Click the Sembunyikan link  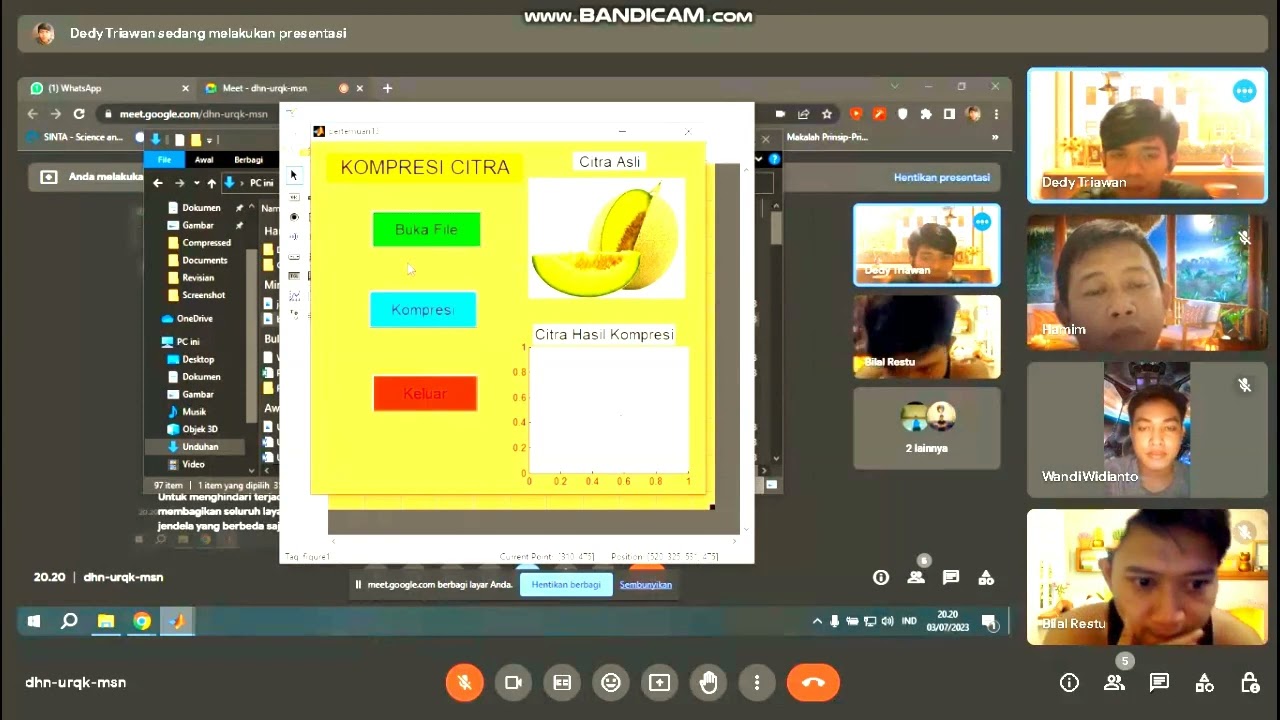[x=646, y=585]
